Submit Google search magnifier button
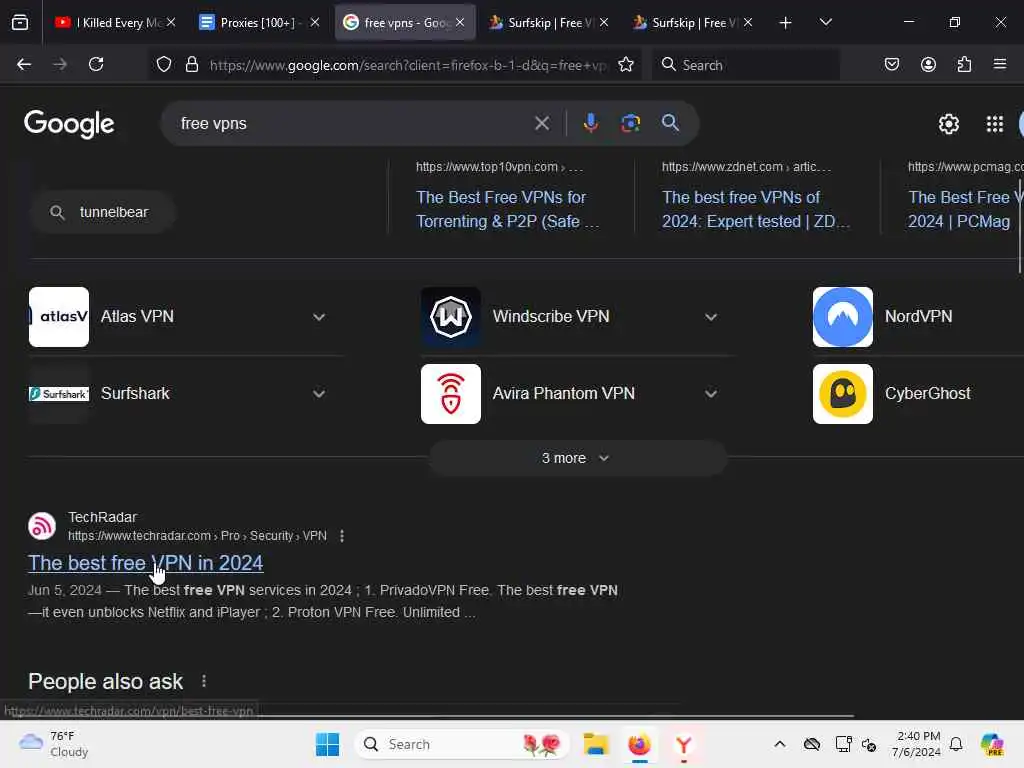 click(x=670, y=123)
